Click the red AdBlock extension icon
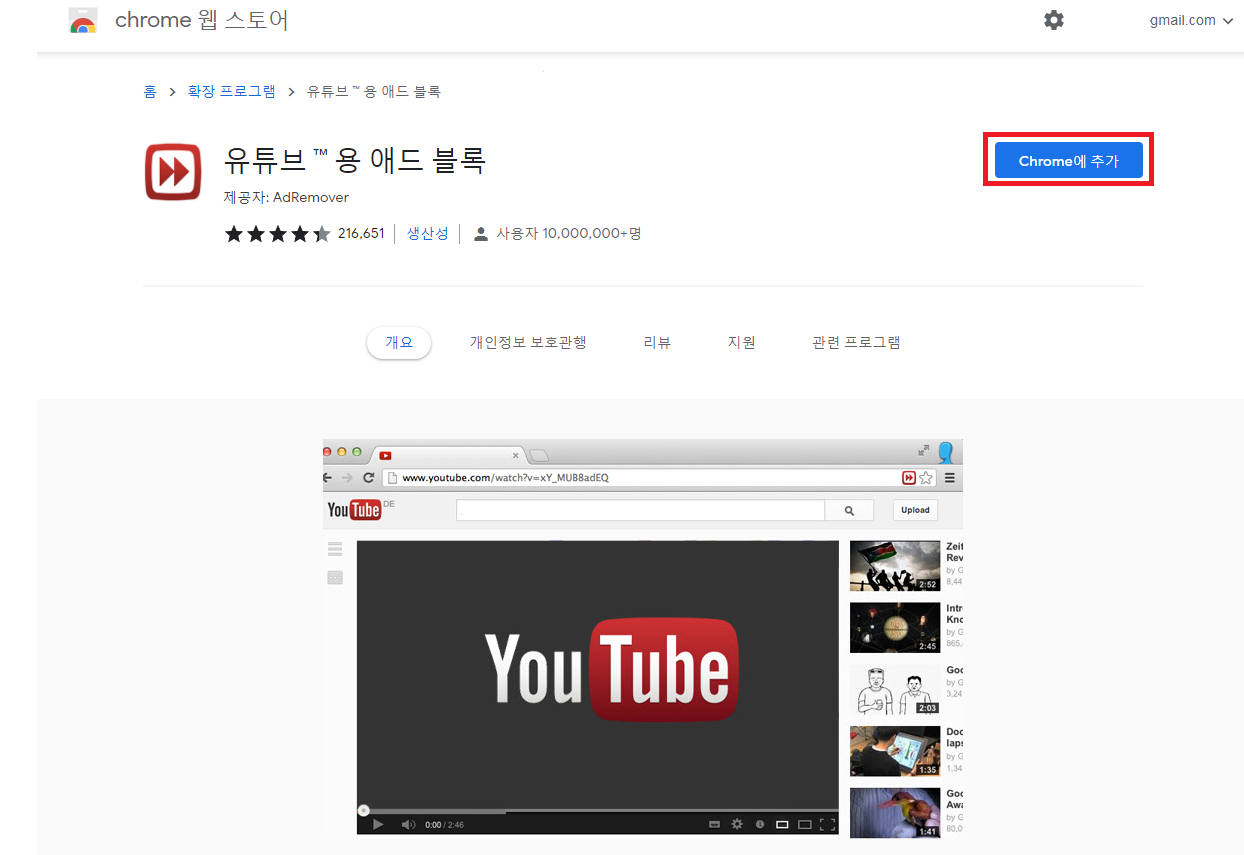 [174, 172]
